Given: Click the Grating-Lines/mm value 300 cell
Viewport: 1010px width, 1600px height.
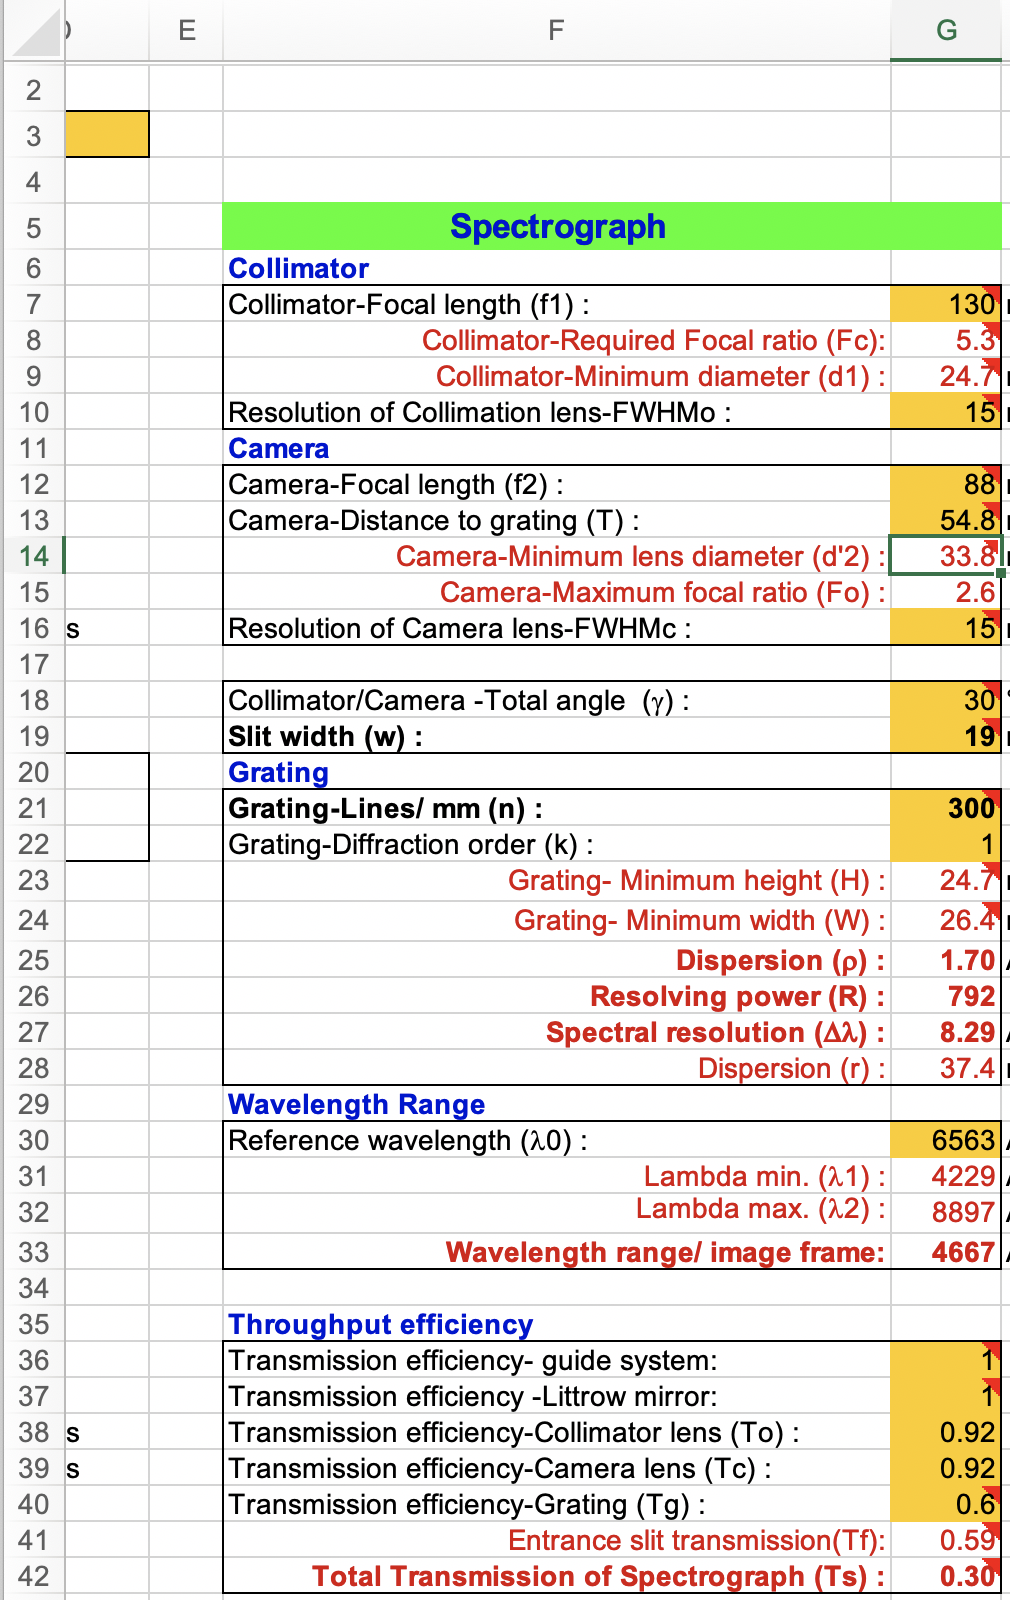Looking at the screenshot, I should [x=945, y=808].
